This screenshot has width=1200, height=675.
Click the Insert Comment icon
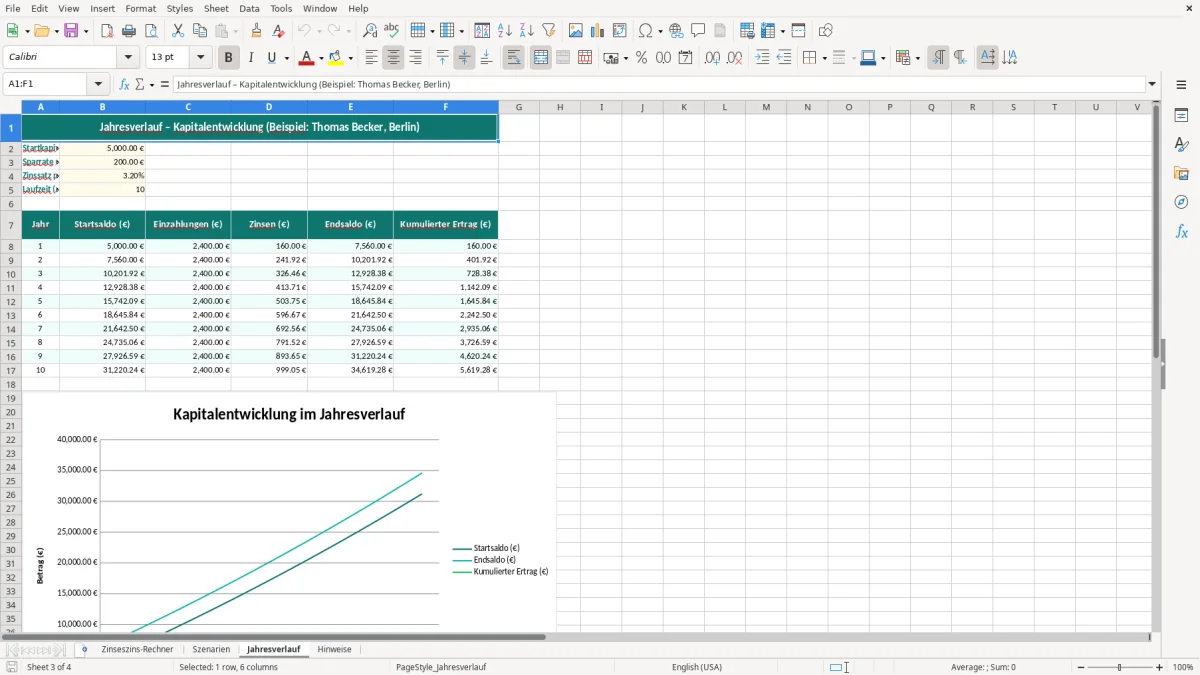coord(698,31)
